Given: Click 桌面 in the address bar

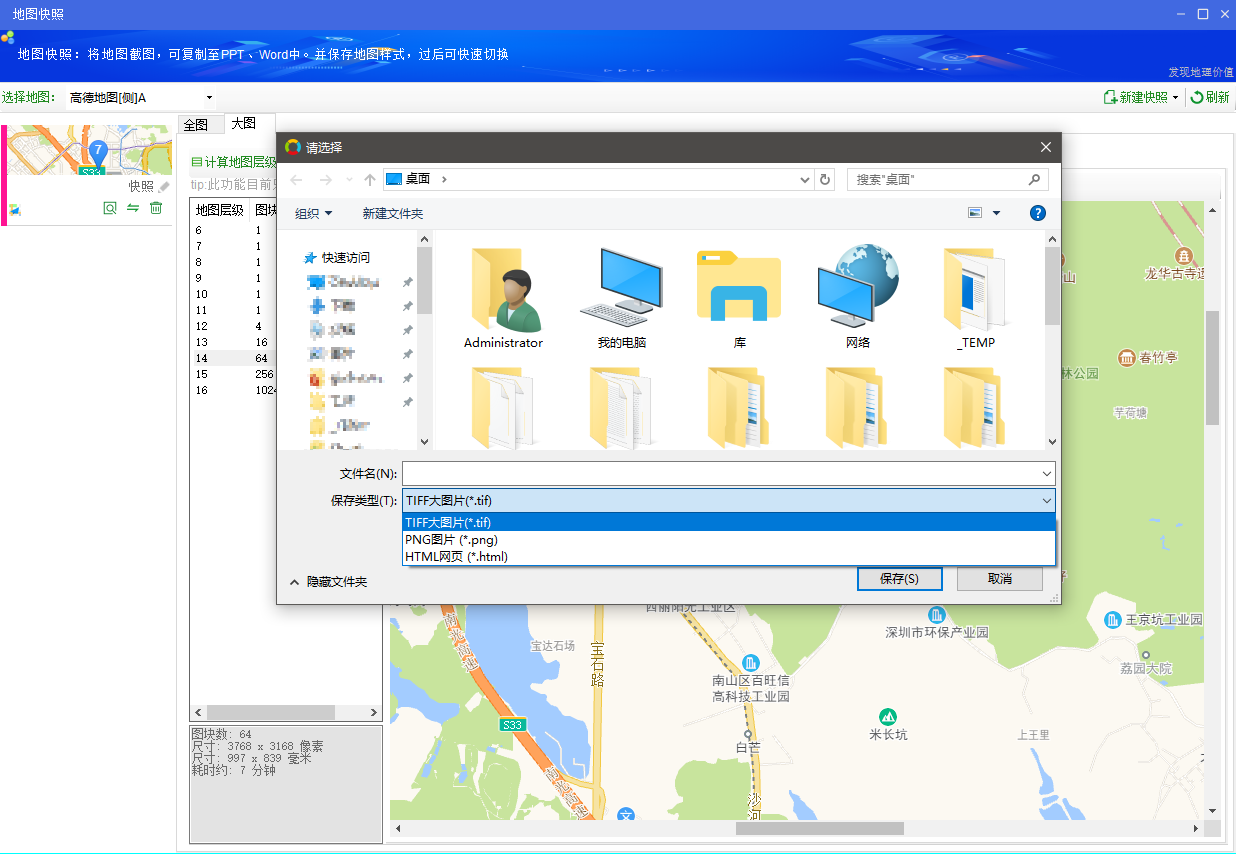Looking at the screenshot, I should pos(418,179).
